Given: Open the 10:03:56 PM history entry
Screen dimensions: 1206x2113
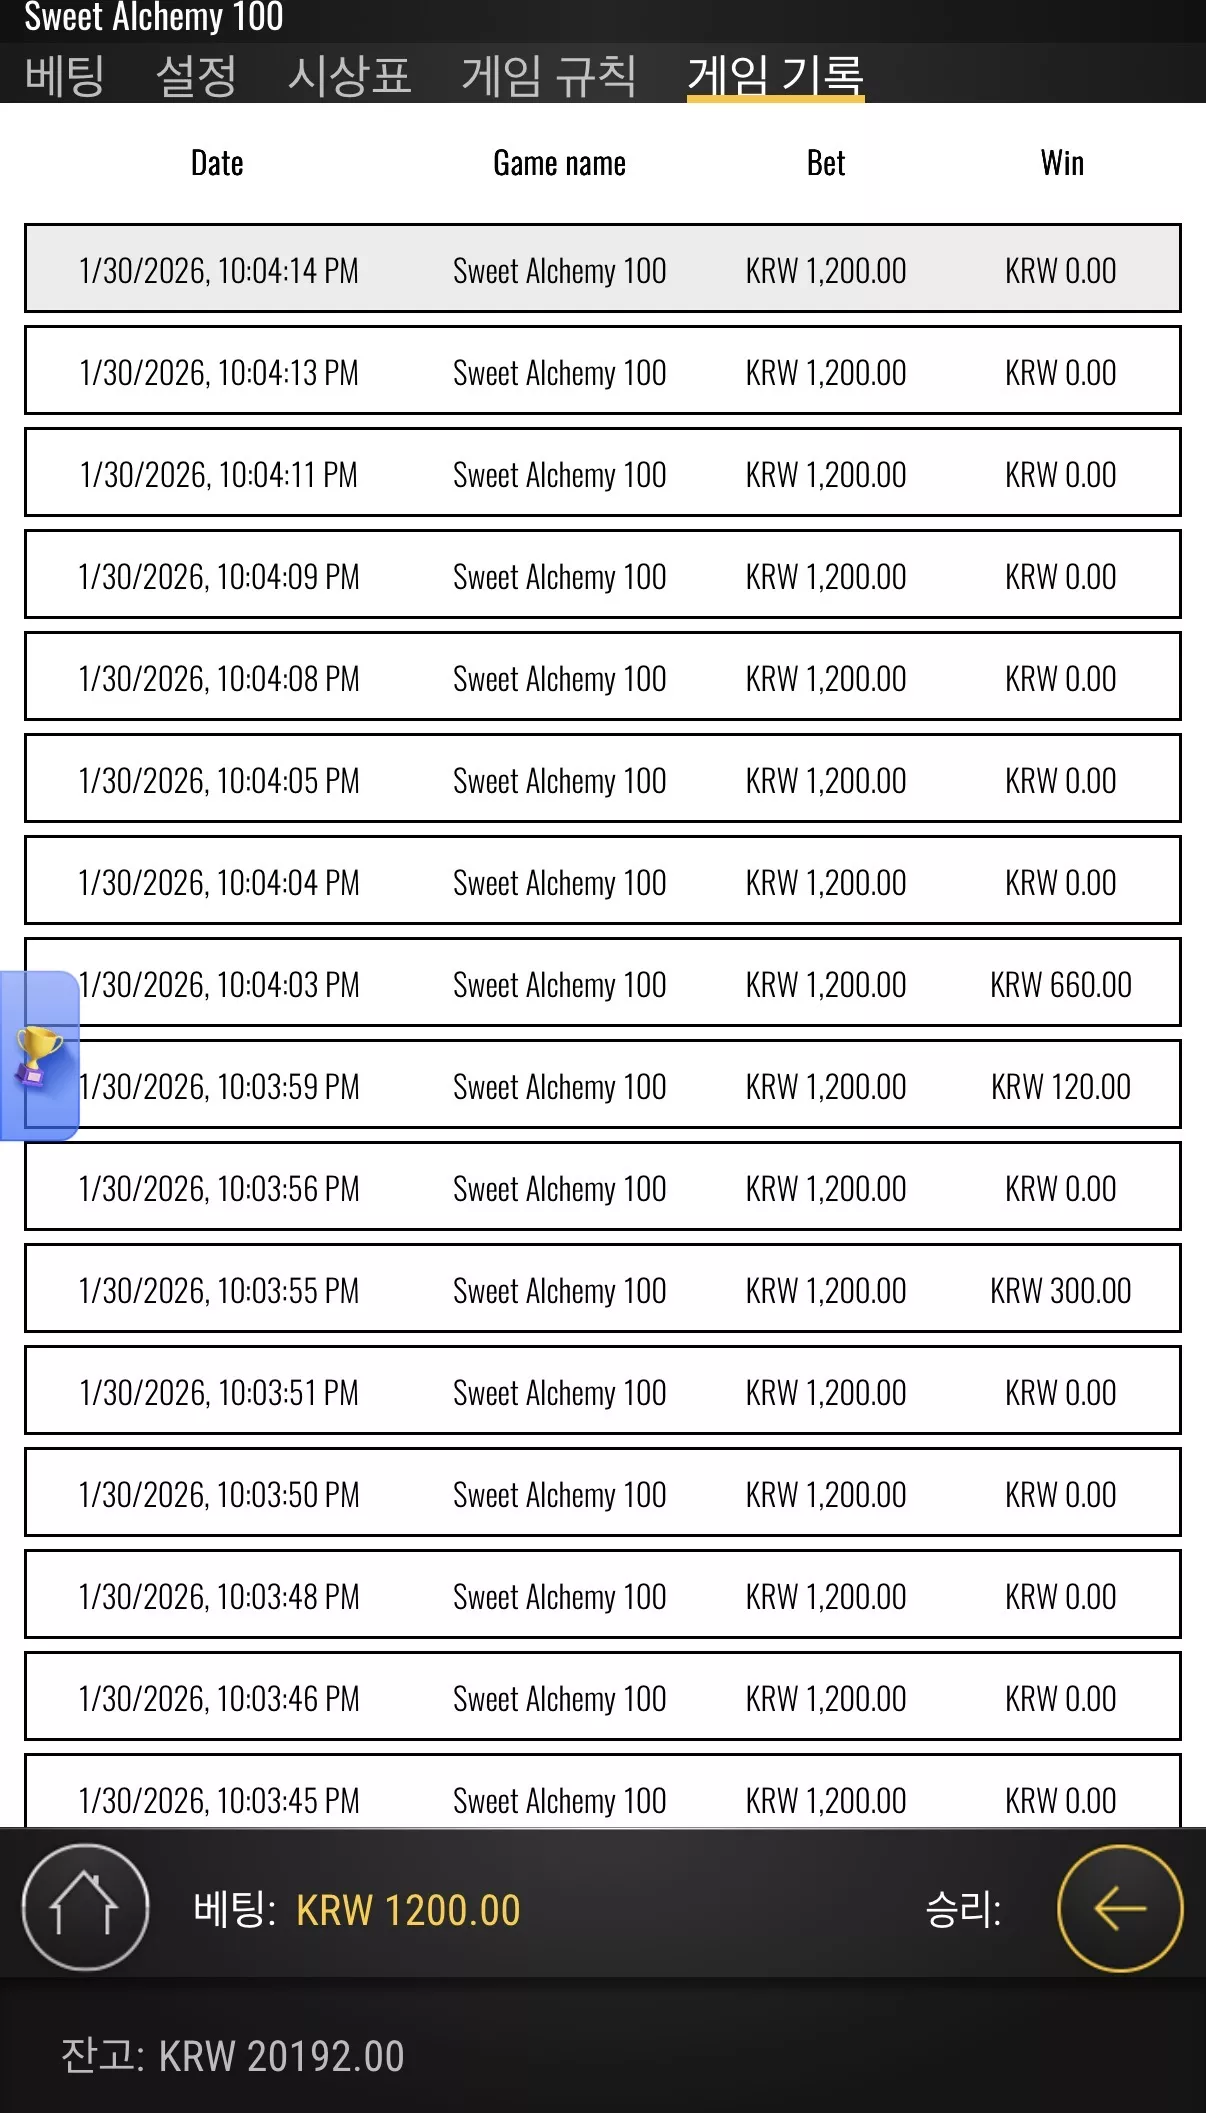Looking at the screenshot, I should pyautogui.click(x=603, y=1186).
